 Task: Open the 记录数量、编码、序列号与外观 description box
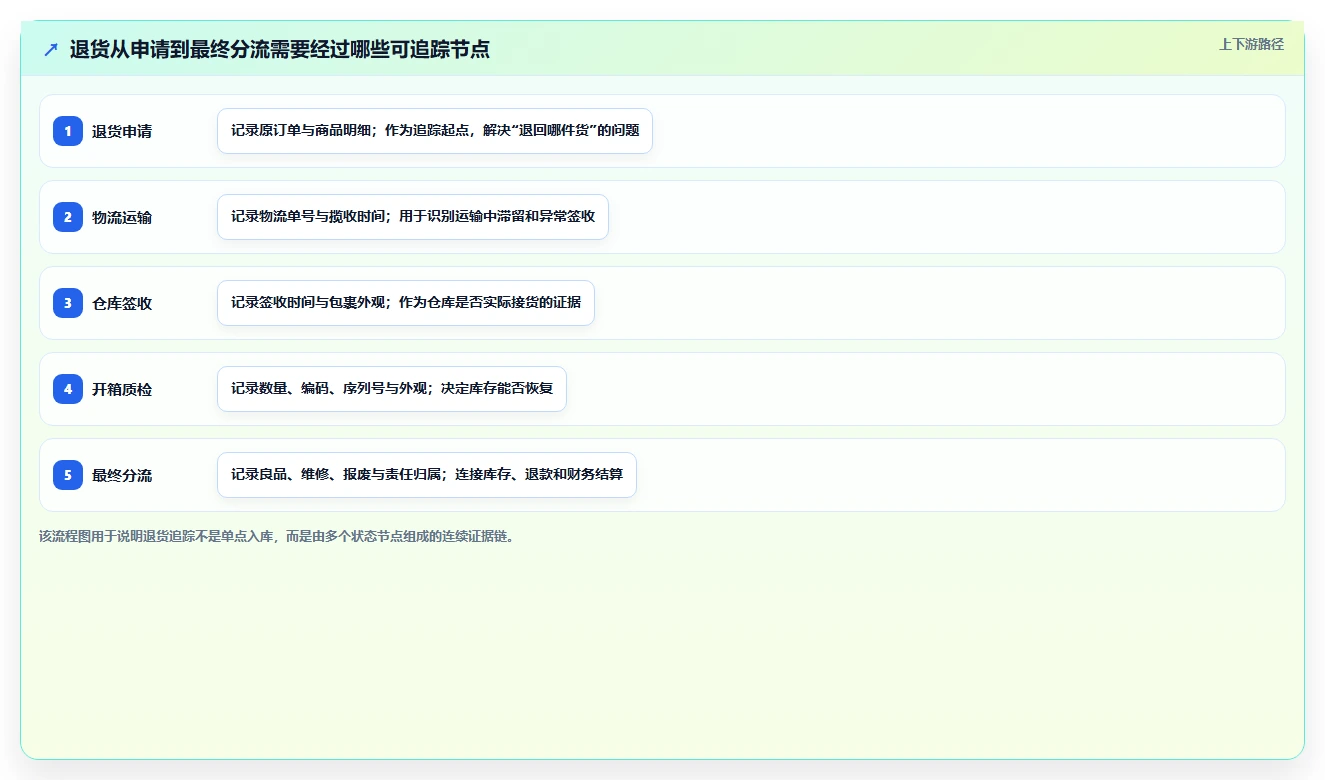[x=392, y=389]
